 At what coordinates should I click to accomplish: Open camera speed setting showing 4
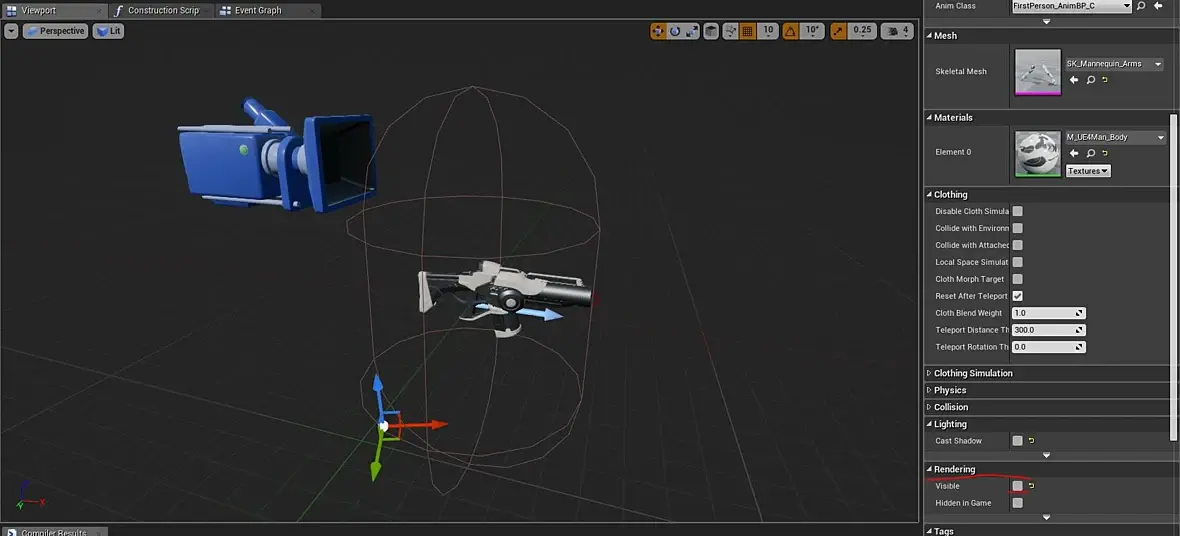(897, 31)
